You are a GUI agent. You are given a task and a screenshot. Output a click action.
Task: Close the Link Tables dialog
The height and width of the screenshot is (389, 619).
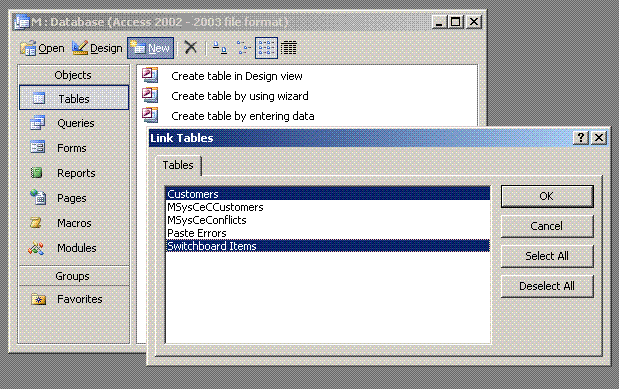[x=599, y=137]
